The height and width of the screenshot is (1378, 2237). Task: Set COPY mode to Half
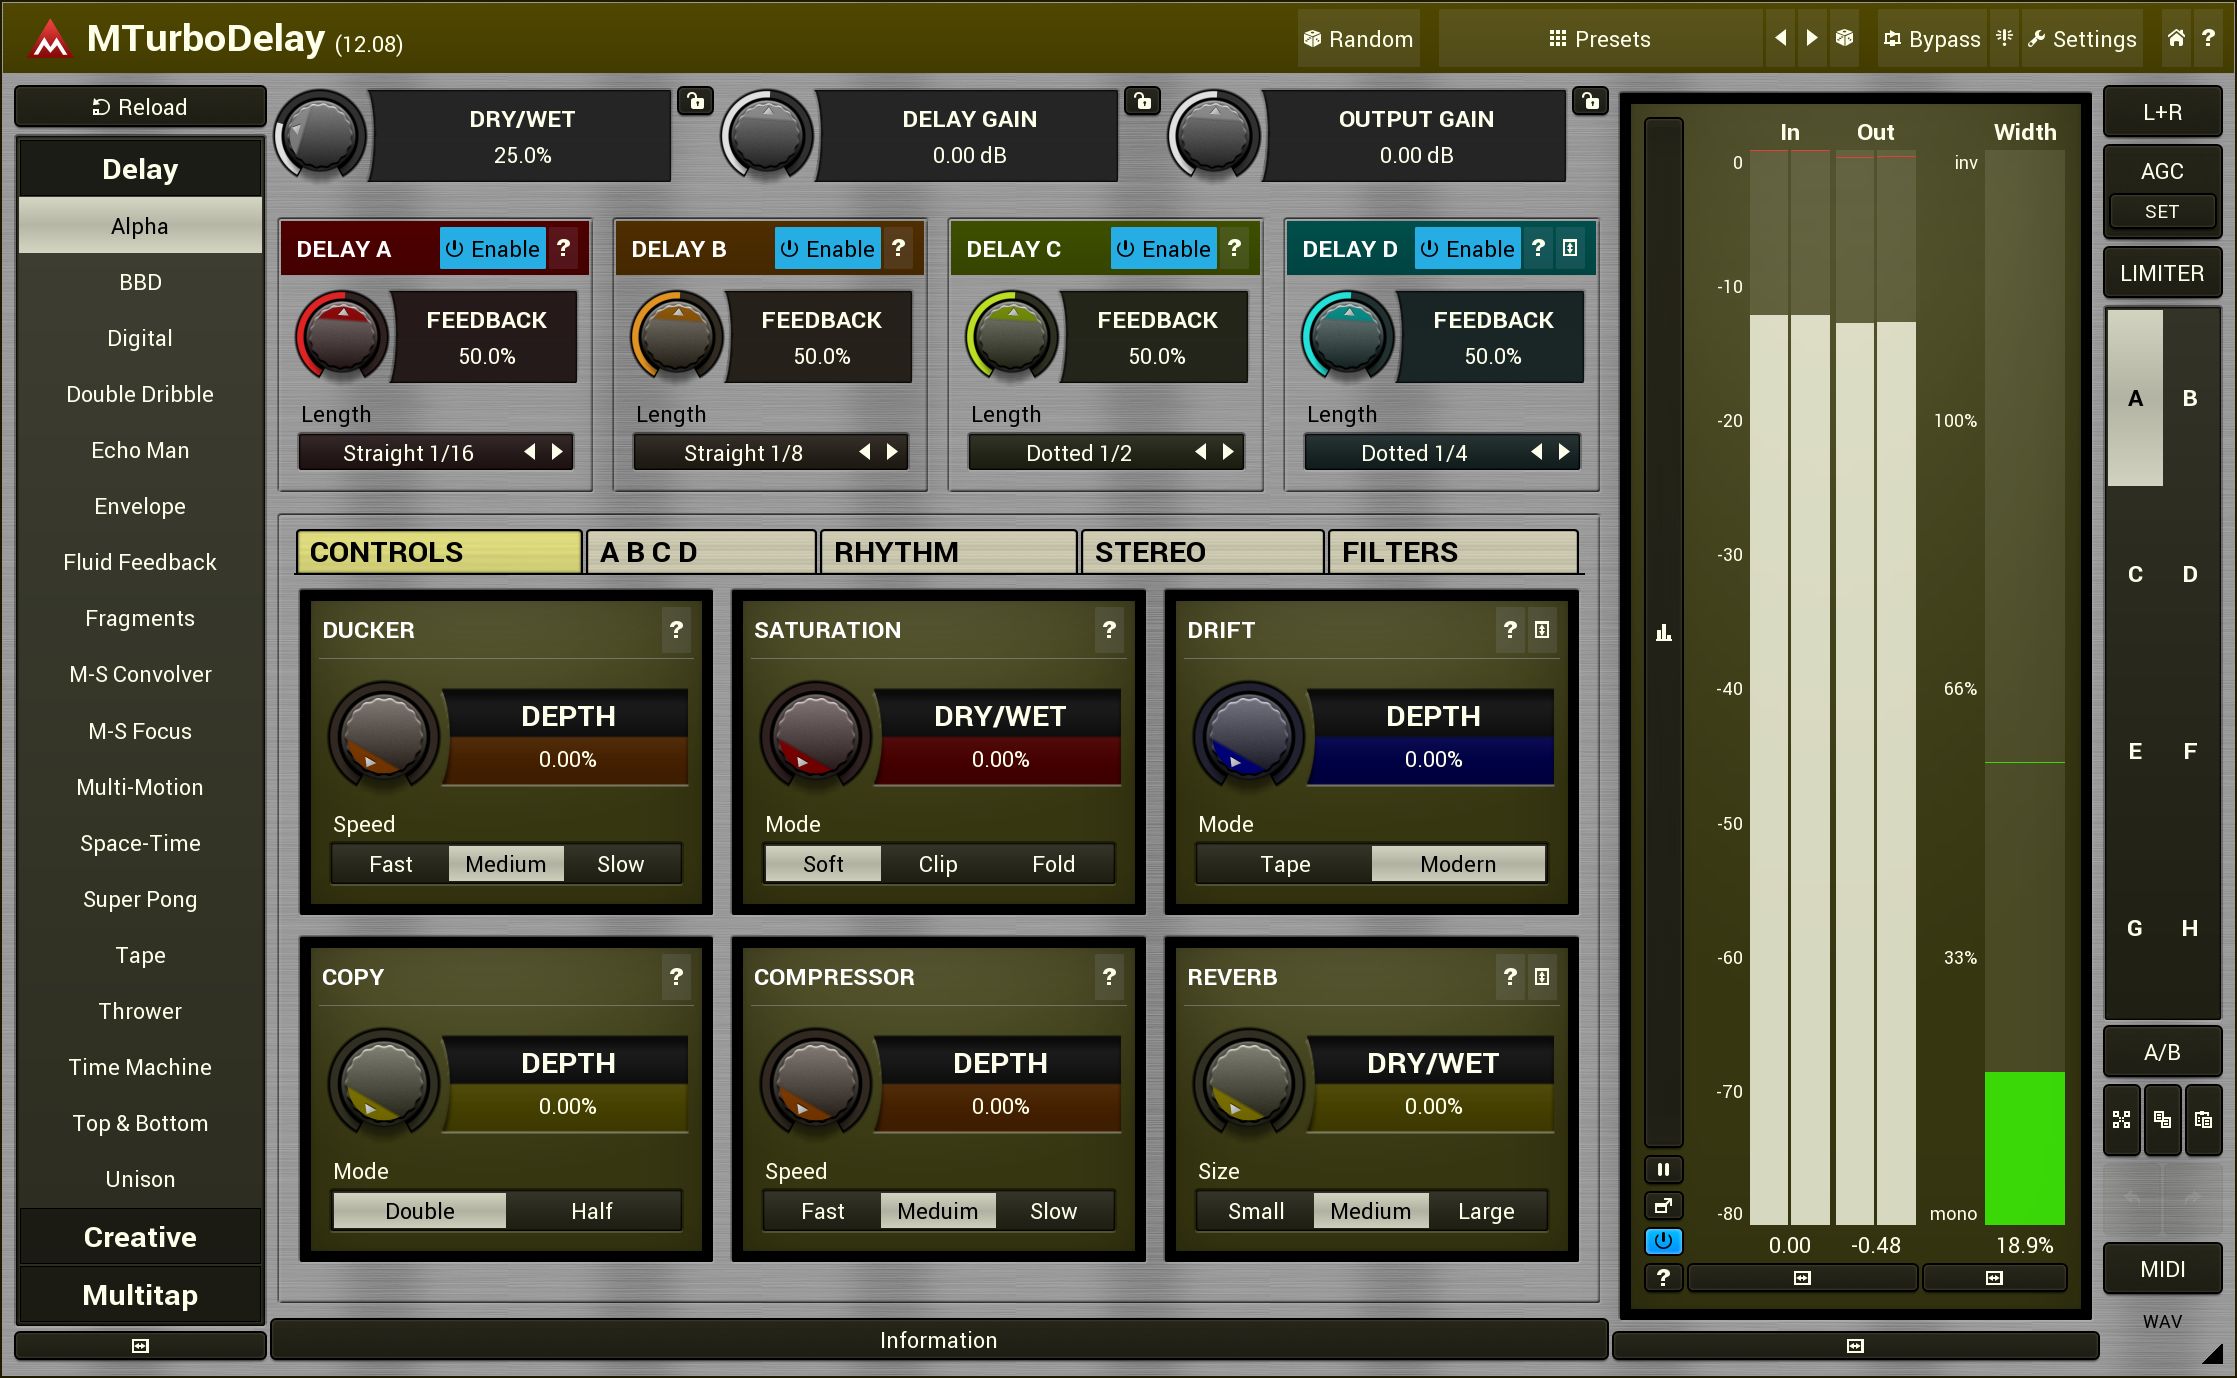[592, 1211]
